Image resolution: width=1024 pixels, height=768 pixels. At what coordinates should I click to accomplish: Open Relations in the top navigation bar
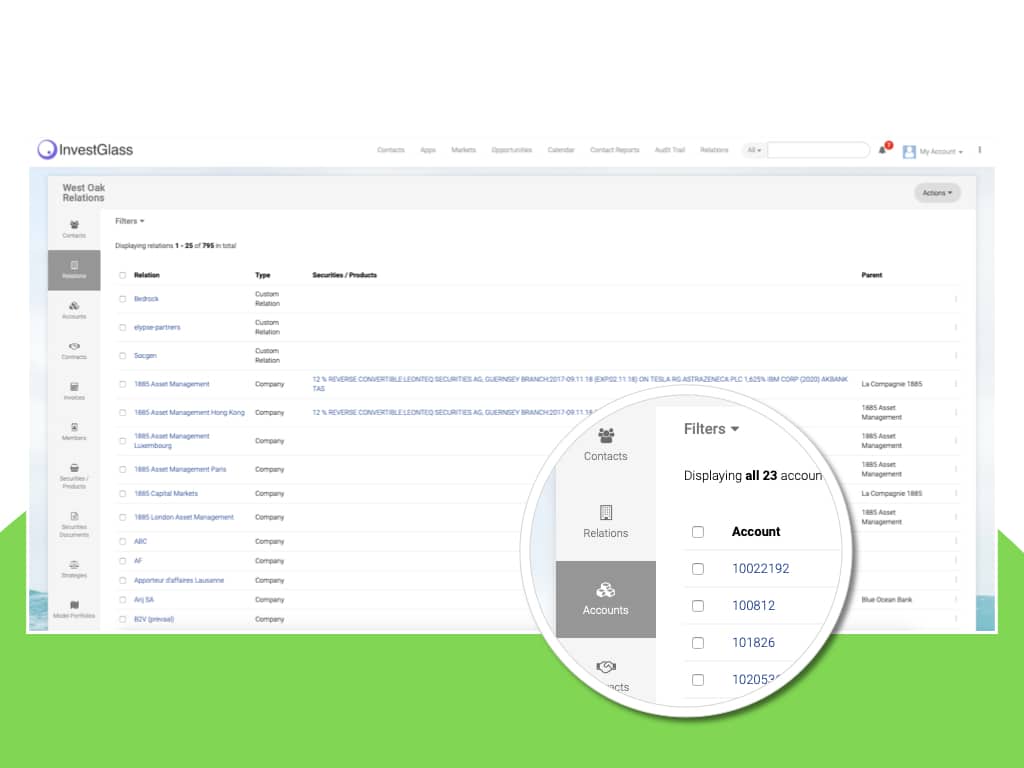714,150
